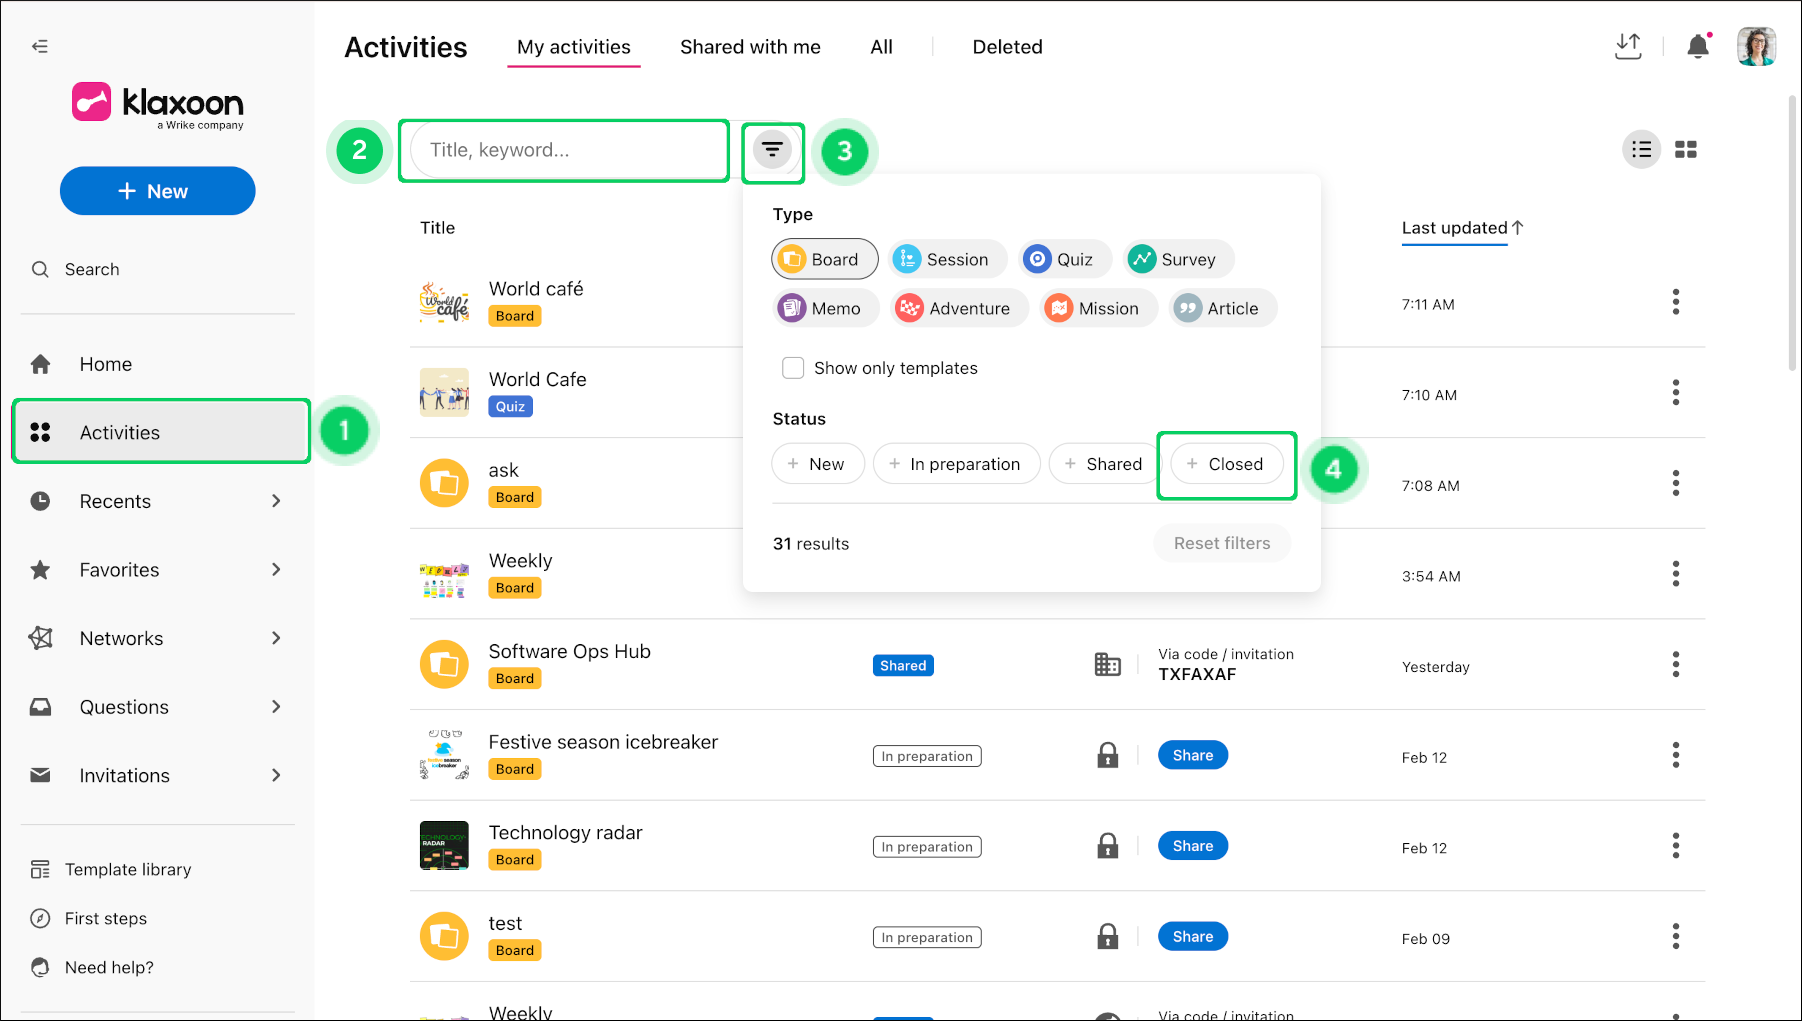1802x1021 pixels.
Task: Check the Show only templates box
Action: (x=793, y=368)
